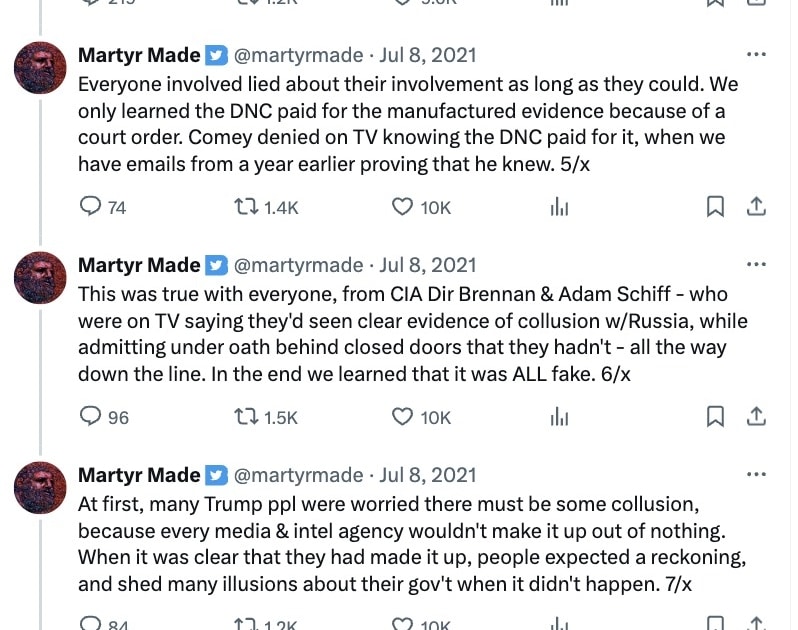Open more options for the 7/x tweet
798x630 pixels.
(x=757, y=475)
